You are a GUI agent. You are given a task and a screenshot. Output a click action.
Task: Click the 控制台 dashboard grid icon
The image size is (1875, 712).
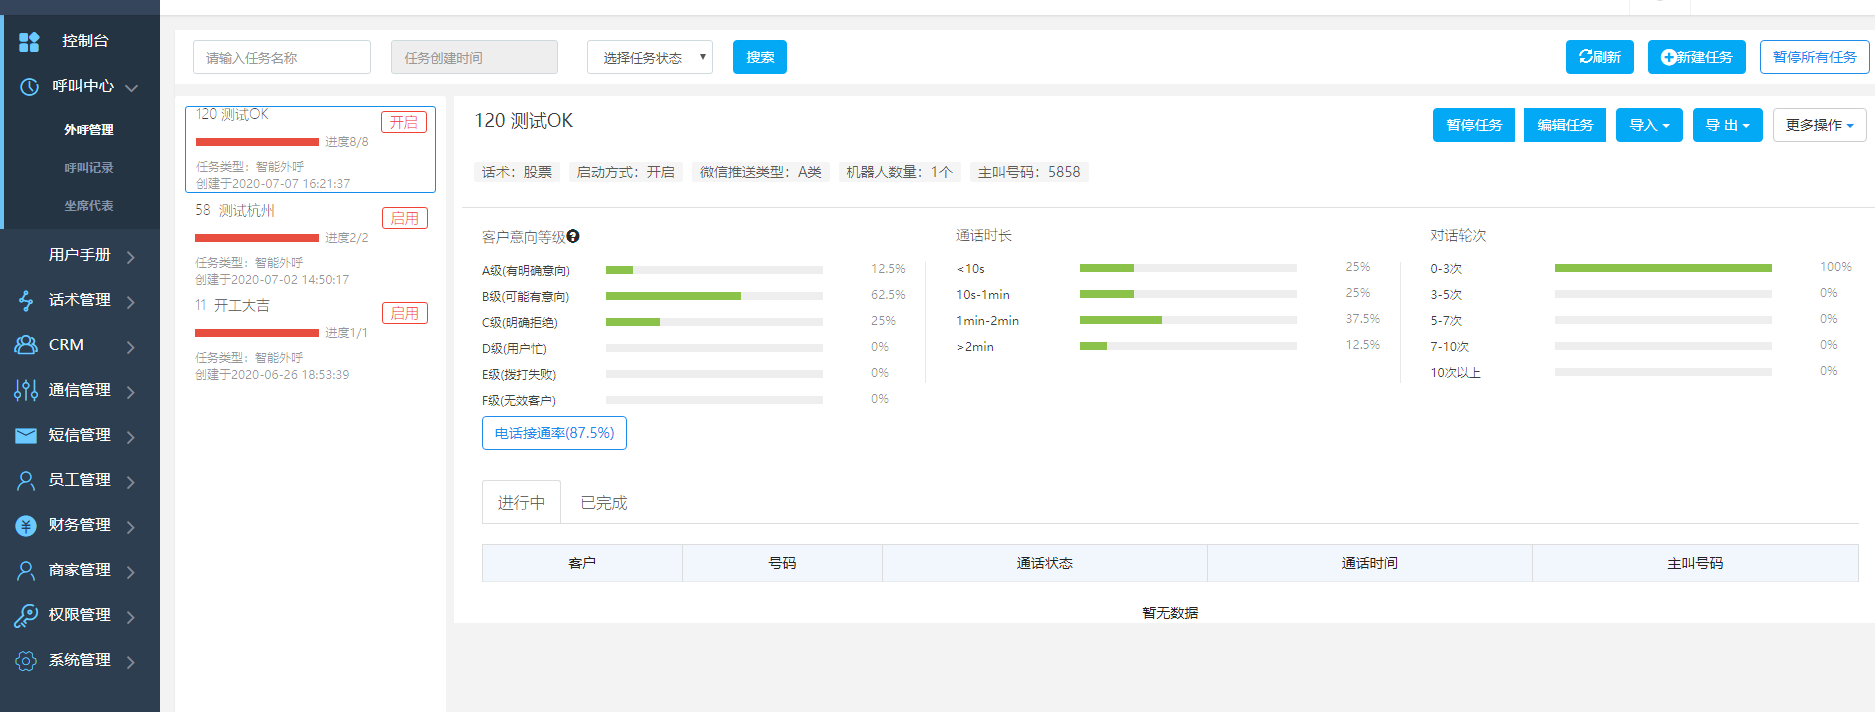29,41
